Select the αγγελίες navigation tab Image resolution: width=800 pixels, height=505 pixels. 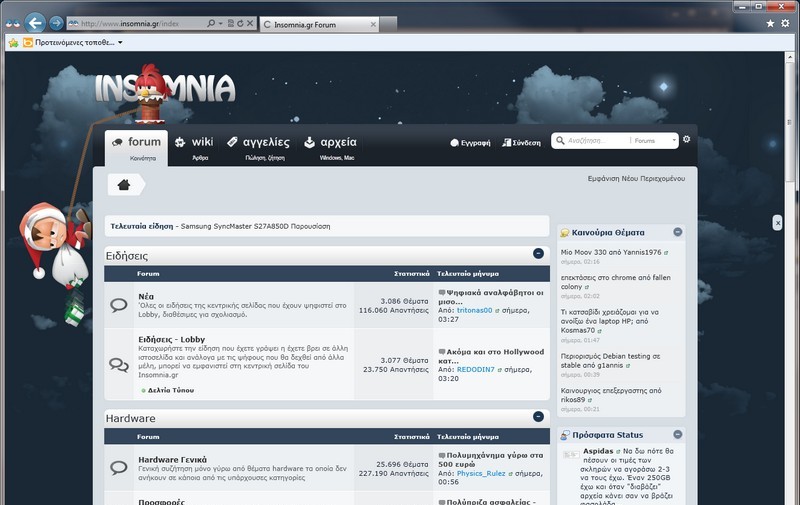click(x=258, y=147)
